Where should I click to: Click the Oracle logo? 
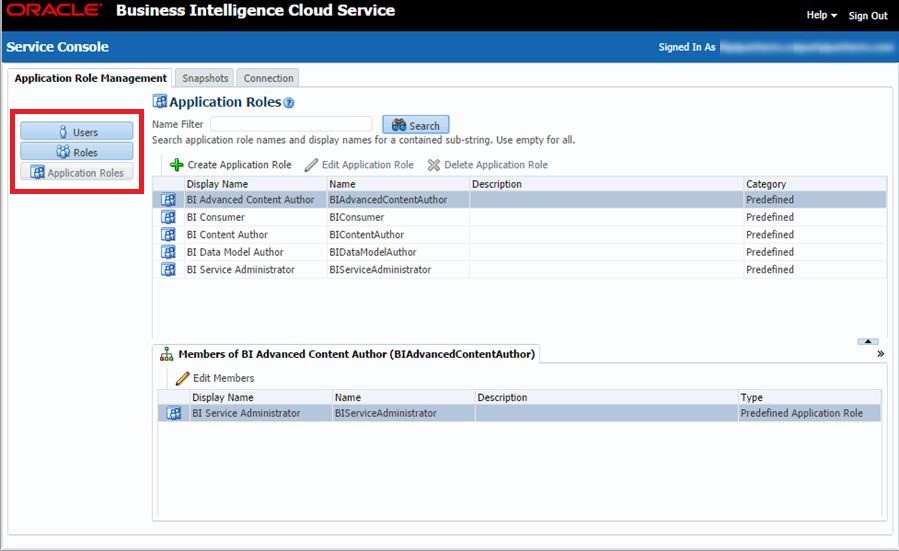tap(54, 10)
